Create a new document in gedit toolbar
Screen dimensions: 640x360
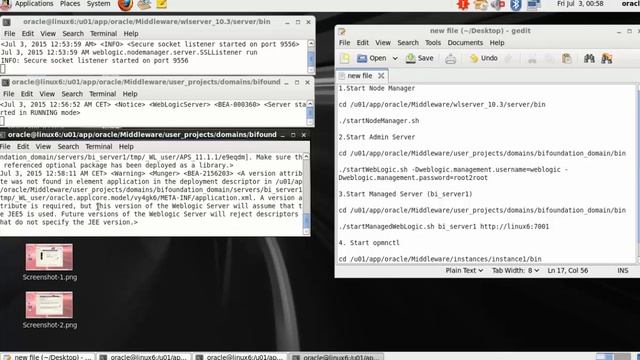(x=345, y=58)
